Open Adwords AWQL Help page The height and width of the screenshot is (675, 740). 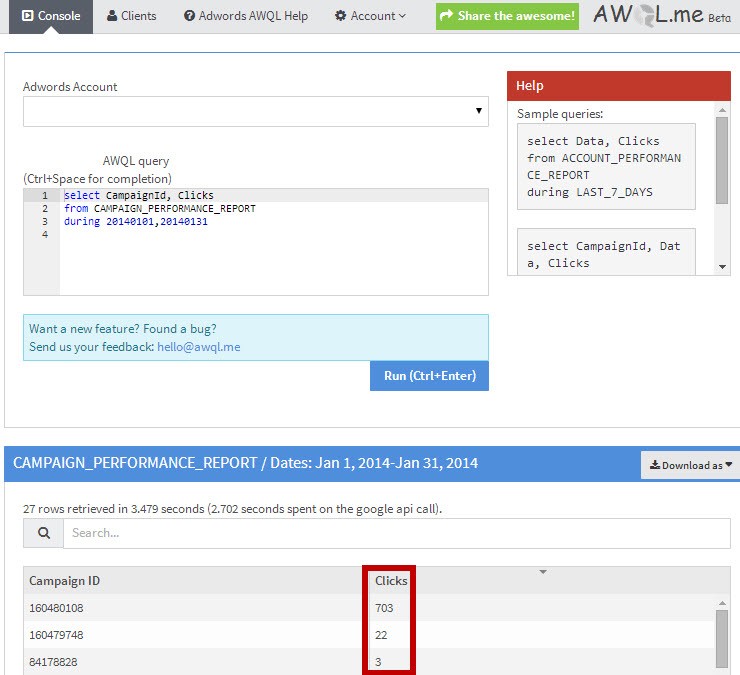[245, 16]
